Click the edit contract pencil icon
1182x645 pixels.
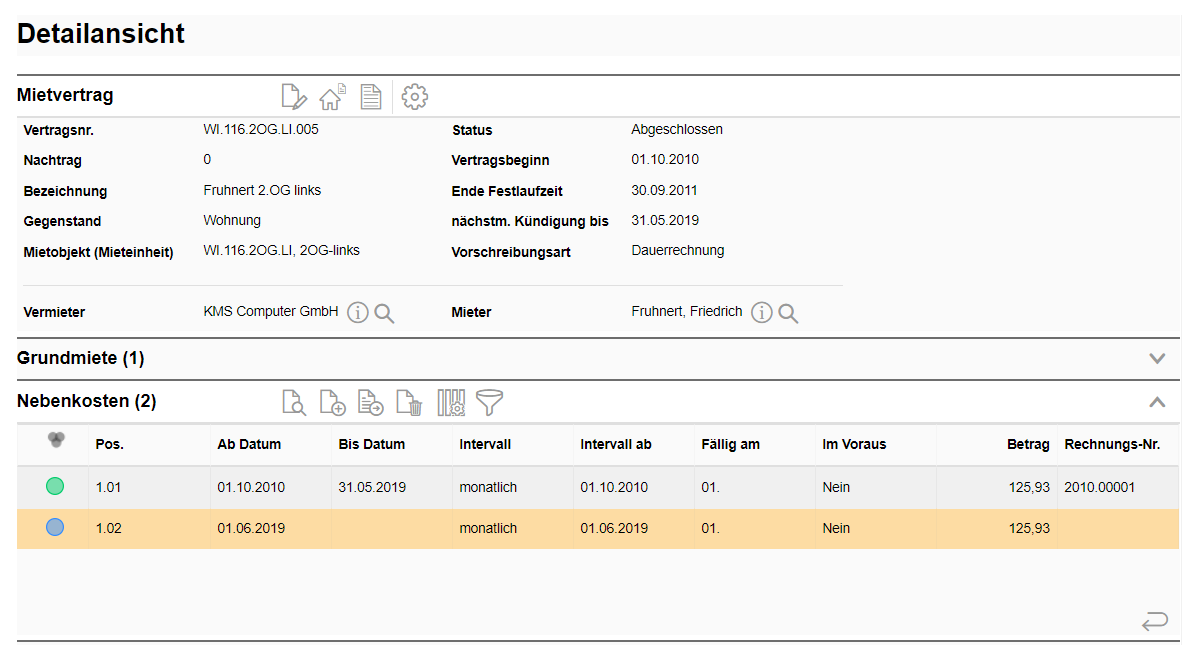pos(294,97)
